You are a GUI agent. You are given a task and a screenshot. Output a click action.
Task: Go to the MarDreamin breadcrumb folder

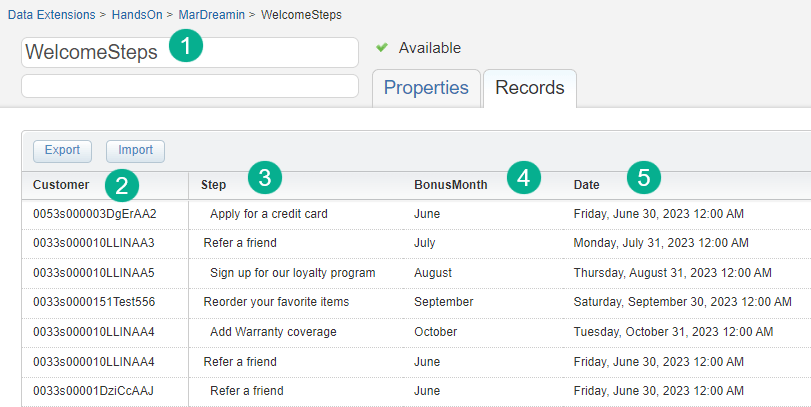pos(212,15)
